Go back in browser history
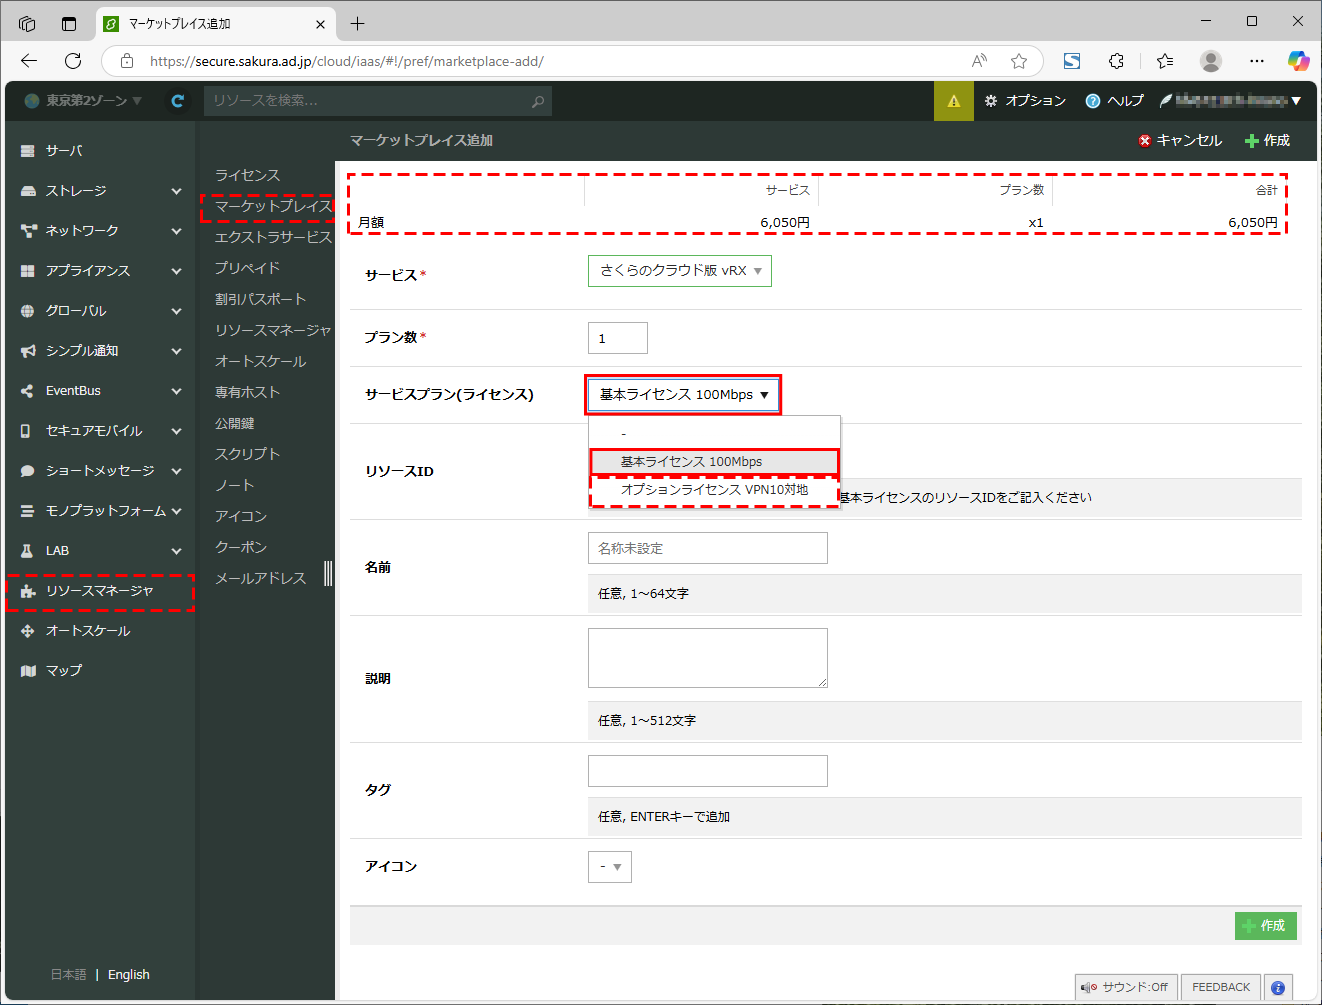 click(29, 61)
